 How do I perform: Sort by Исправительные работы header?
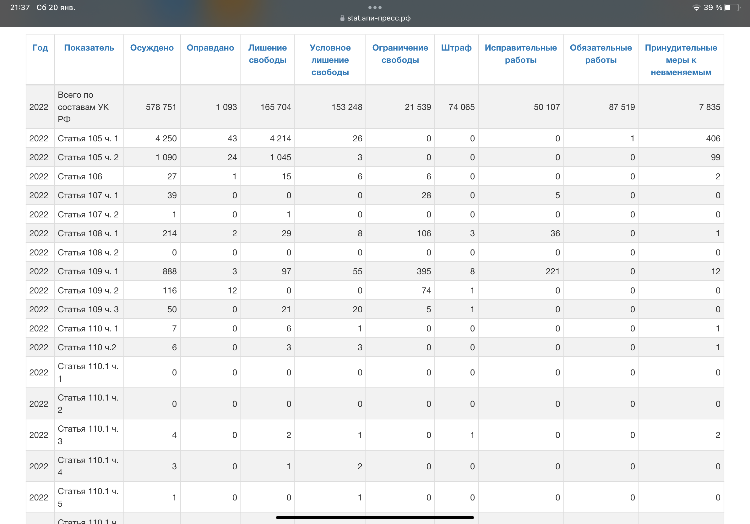pyautogui.click(x=520, y=54)
